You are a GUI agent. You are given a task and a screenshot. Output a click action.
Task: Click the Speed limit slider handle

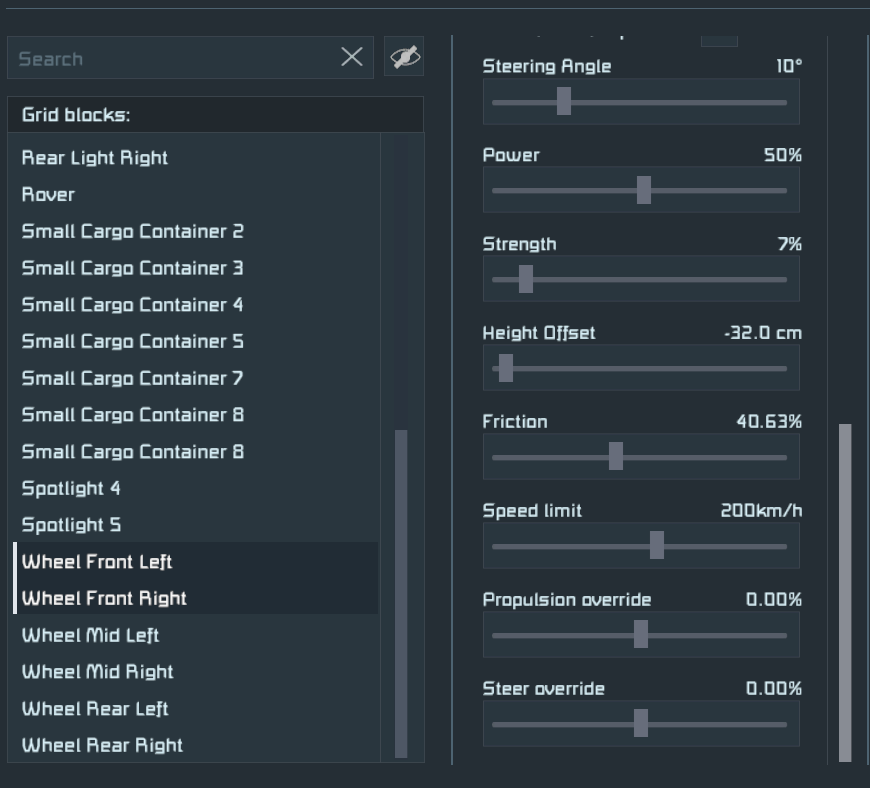[657, 546]
